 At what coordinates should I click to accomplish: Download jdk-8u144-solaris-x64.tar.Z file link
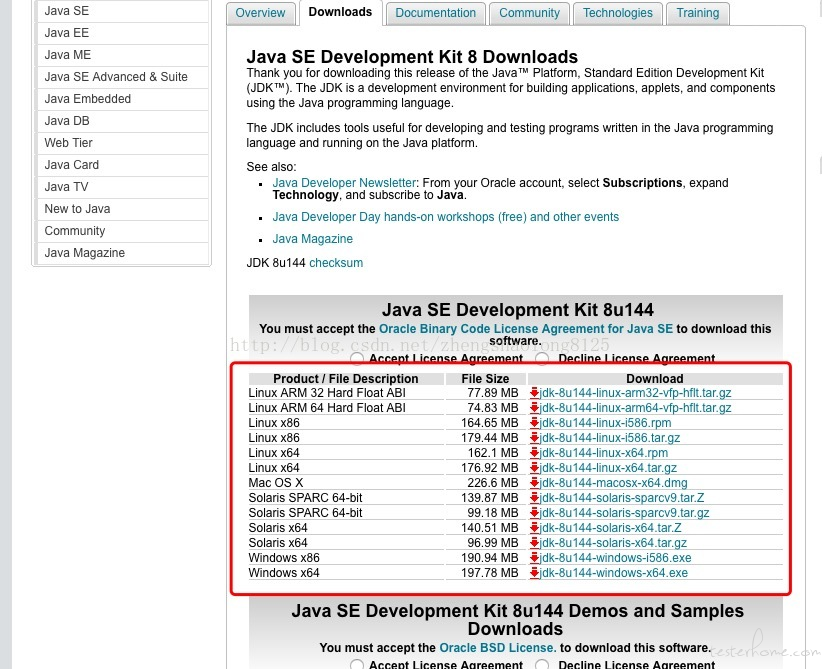pos(611,527)
